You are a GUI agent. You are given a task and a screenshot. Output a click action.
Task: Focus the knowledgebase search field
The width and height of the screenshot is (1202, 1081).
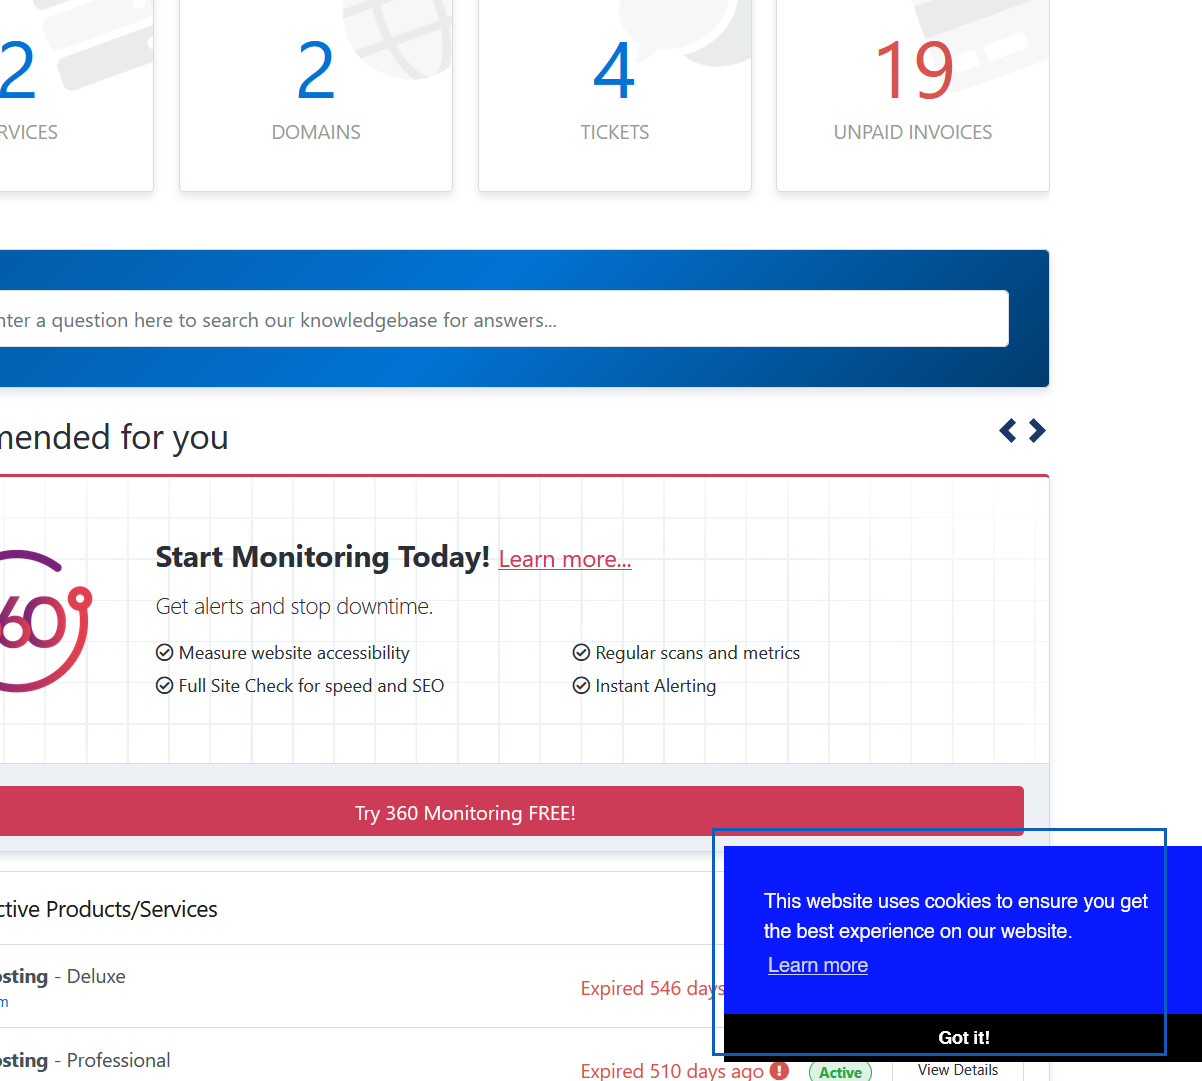coord(500,320)
